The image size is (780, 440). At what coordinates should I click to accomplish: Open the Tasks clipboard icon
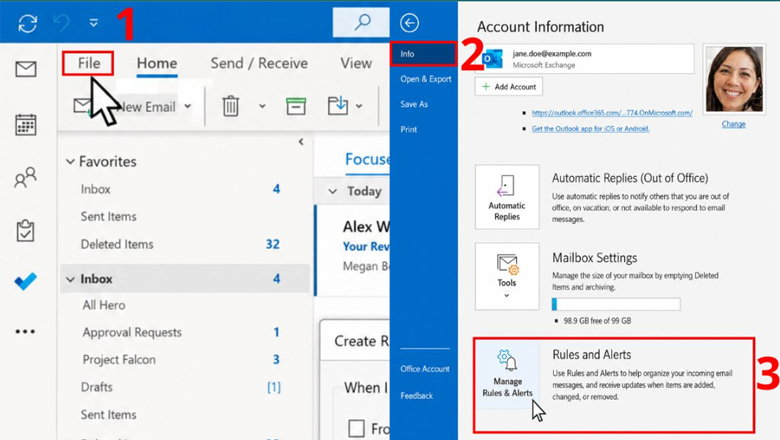(25, 230)
